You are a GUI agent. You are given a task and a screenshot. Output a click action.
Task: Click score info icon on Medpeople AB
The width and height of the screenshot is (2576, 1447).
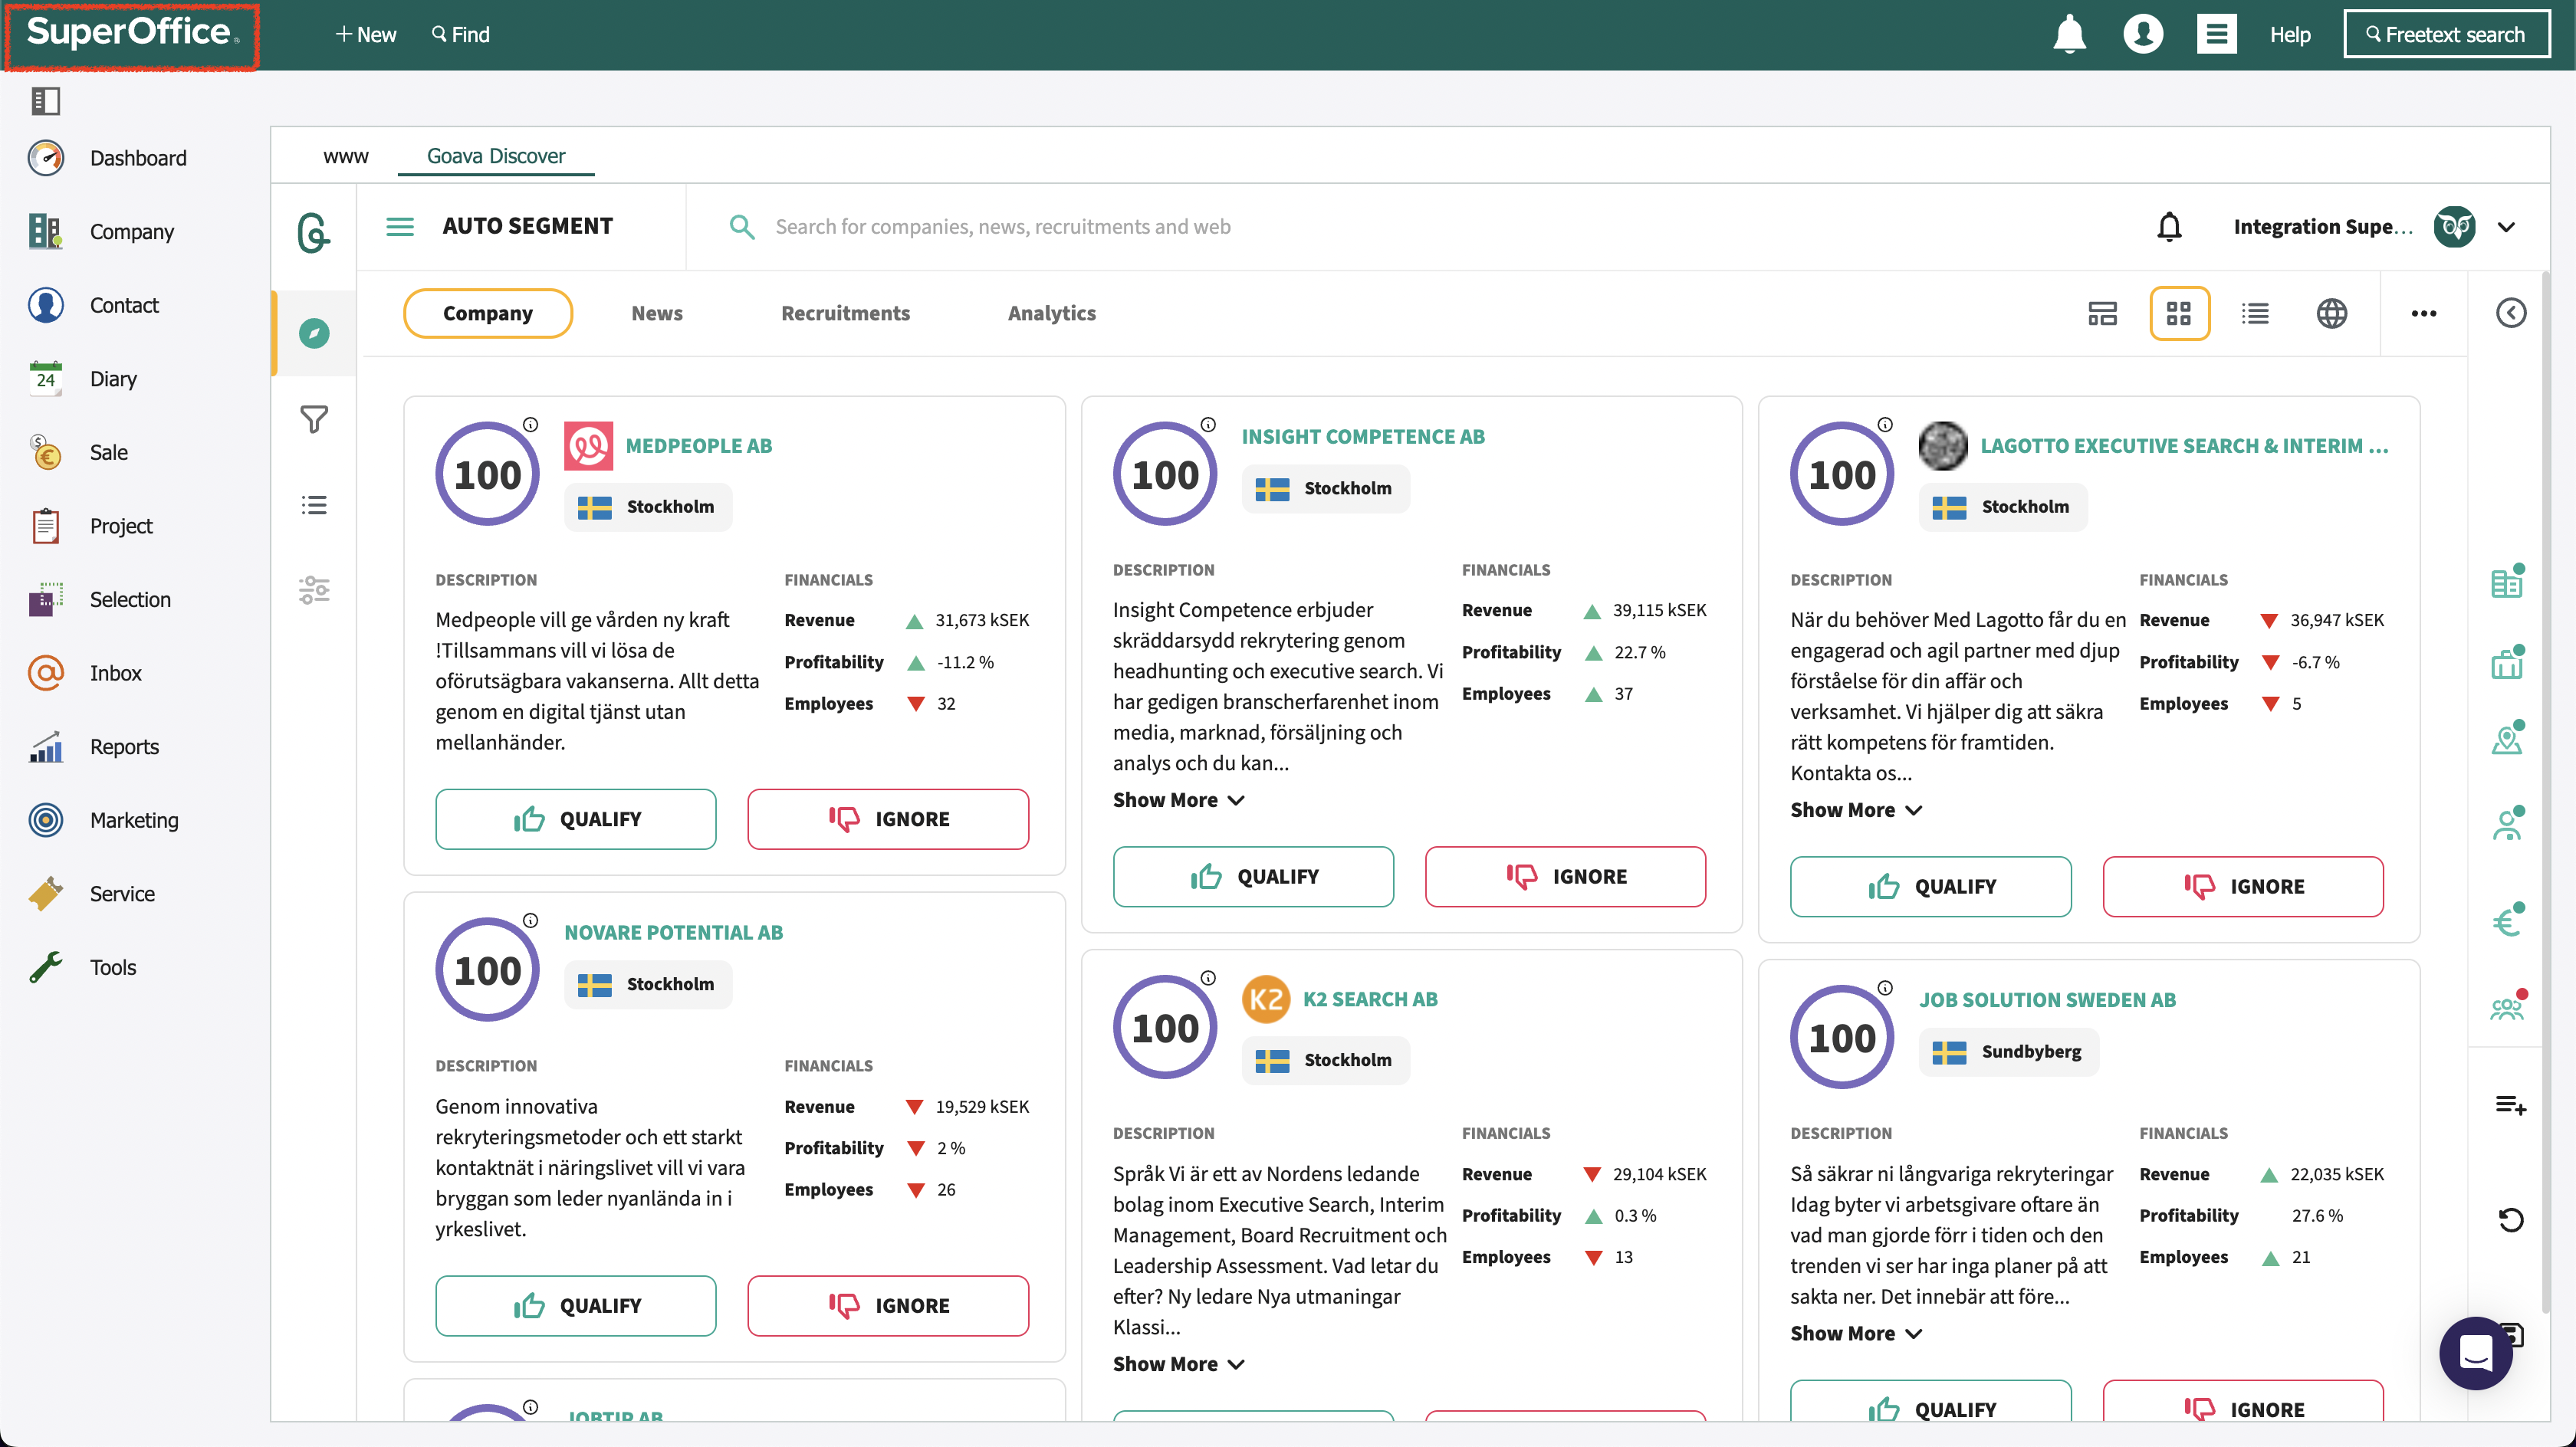tap(531, 424)
